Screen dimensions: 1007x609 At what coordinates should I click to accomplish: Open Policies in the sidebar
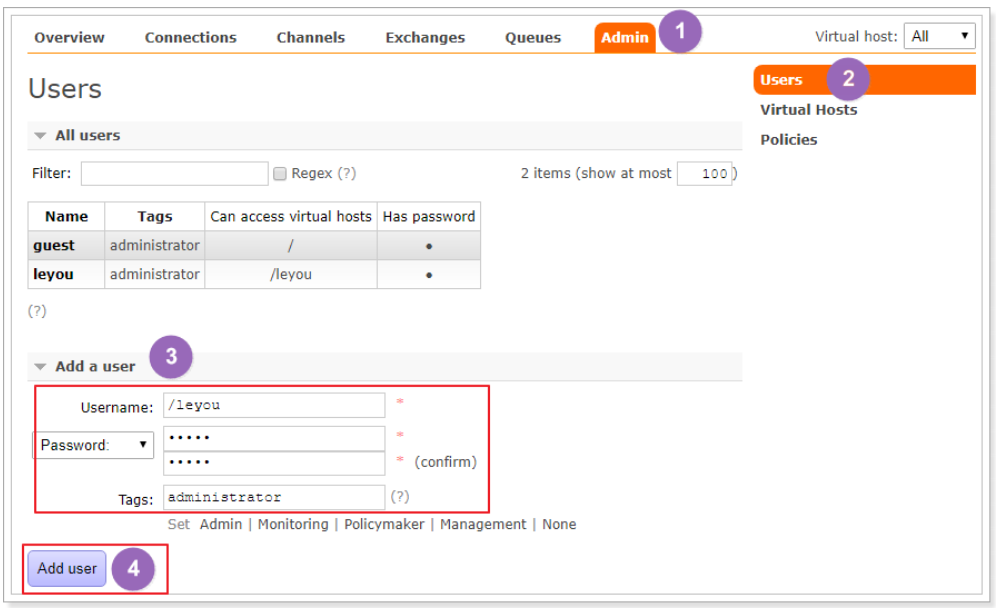tap(788, 140)
